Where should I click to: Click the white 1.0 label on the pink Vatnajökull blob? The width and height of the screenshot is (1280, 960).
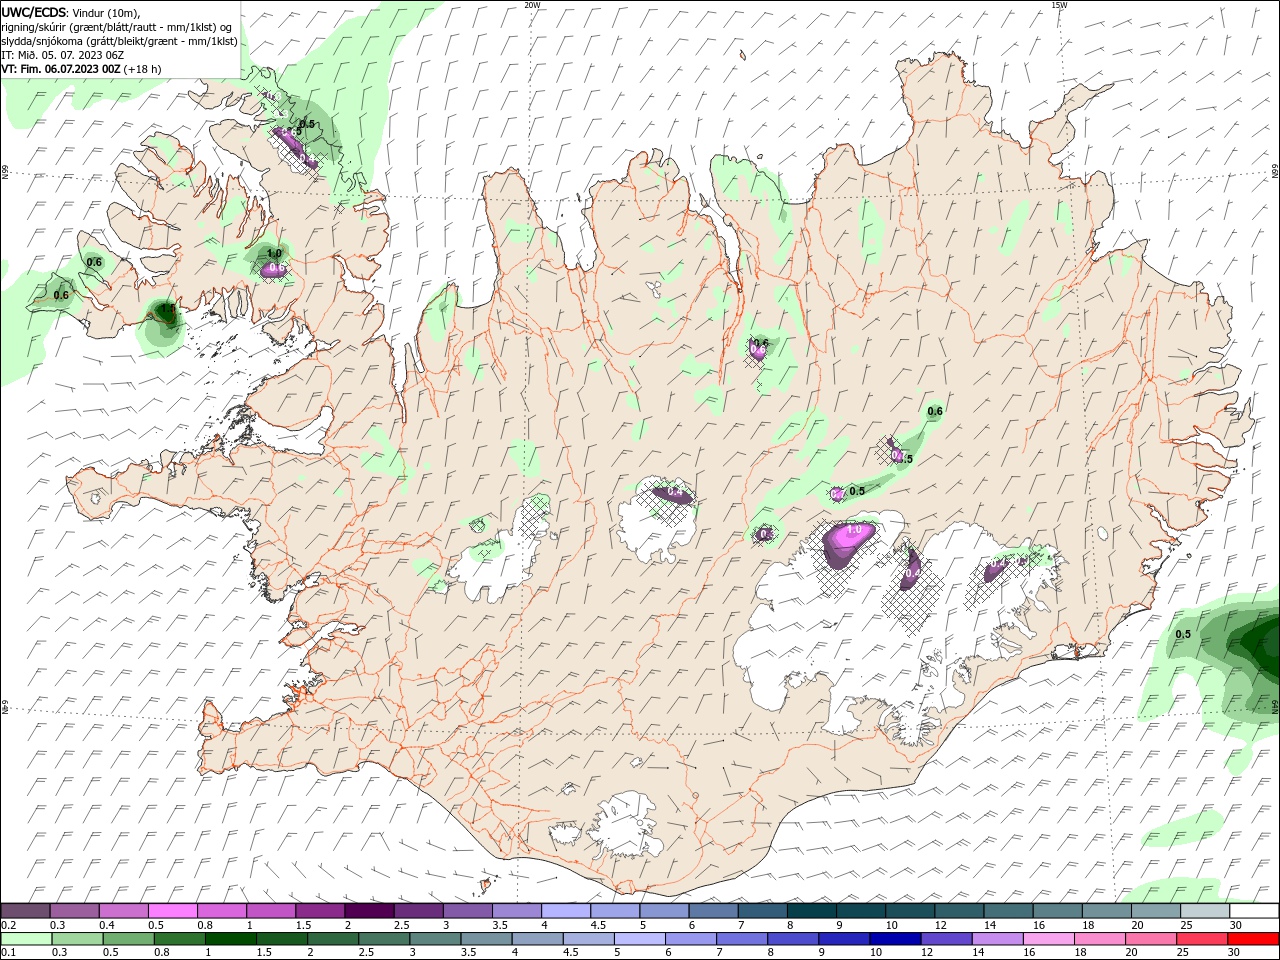coord(855,530)
